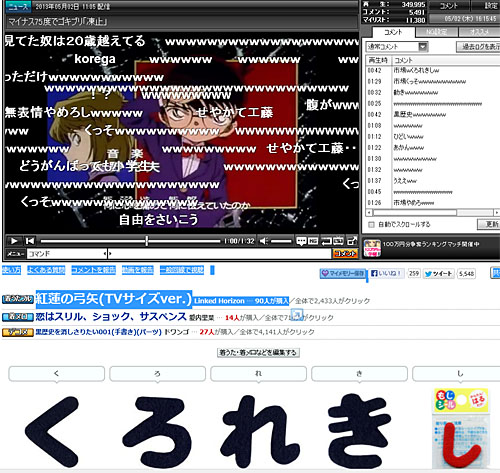Switch to the NG設定 tab
This screenshot has height=473, width=500.
(x=437, y=32)
